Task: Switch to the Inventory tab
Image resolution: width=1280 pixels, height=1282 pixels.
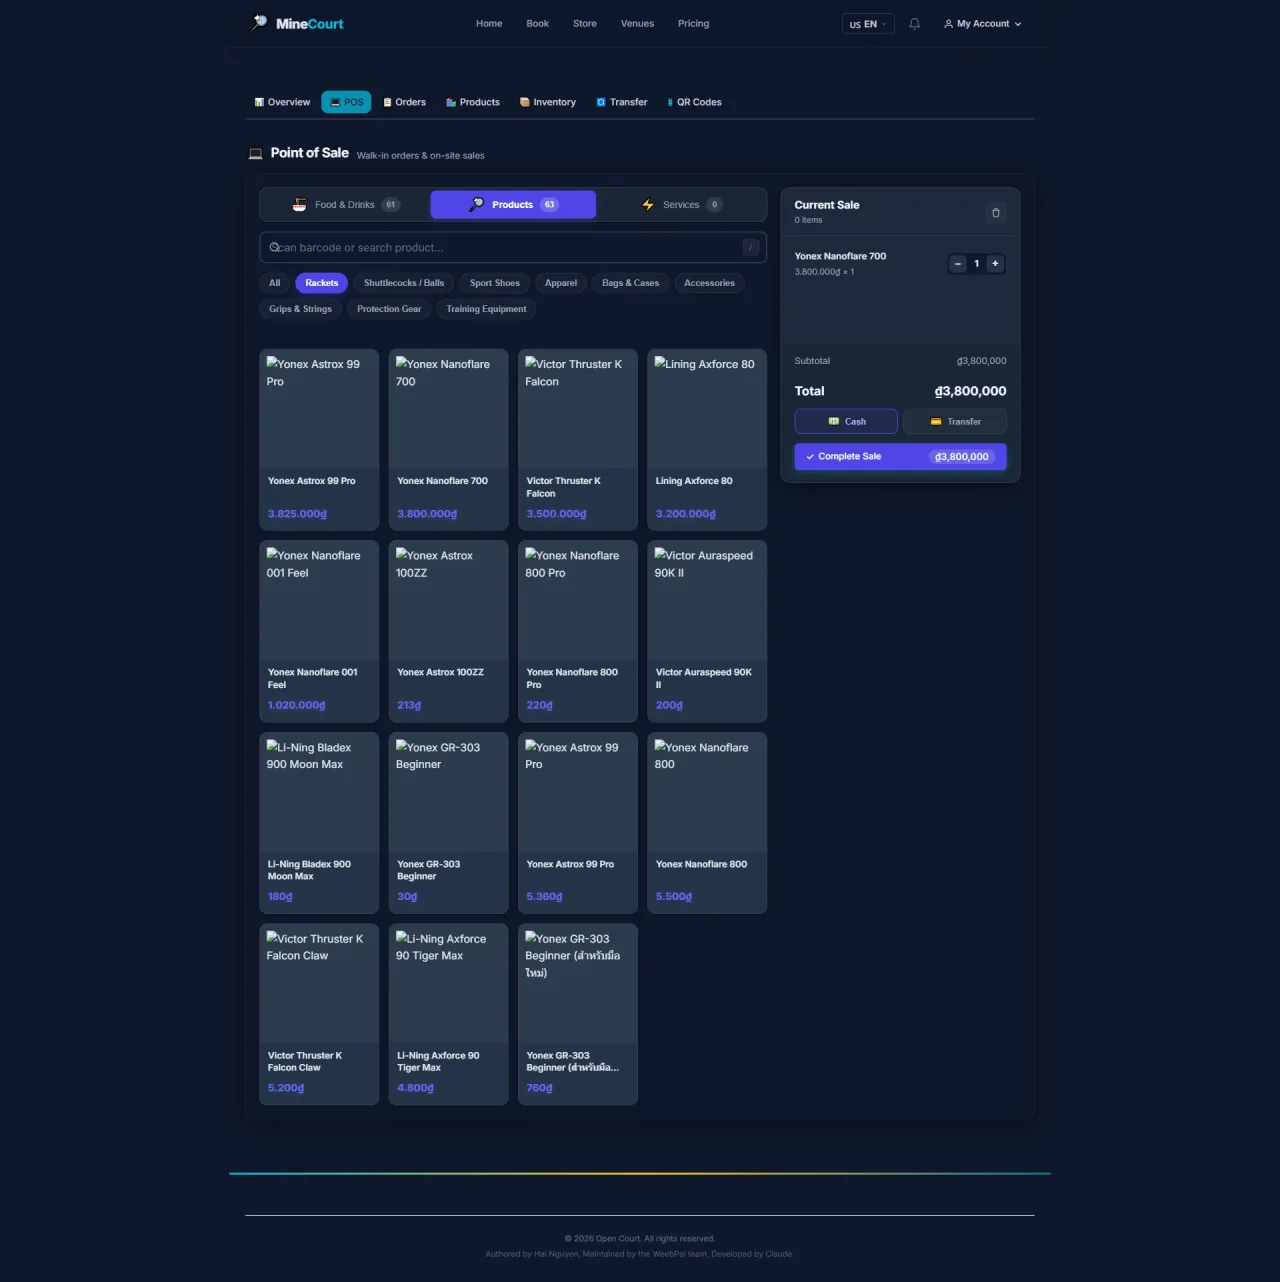Action: click(x=548, y=102)
